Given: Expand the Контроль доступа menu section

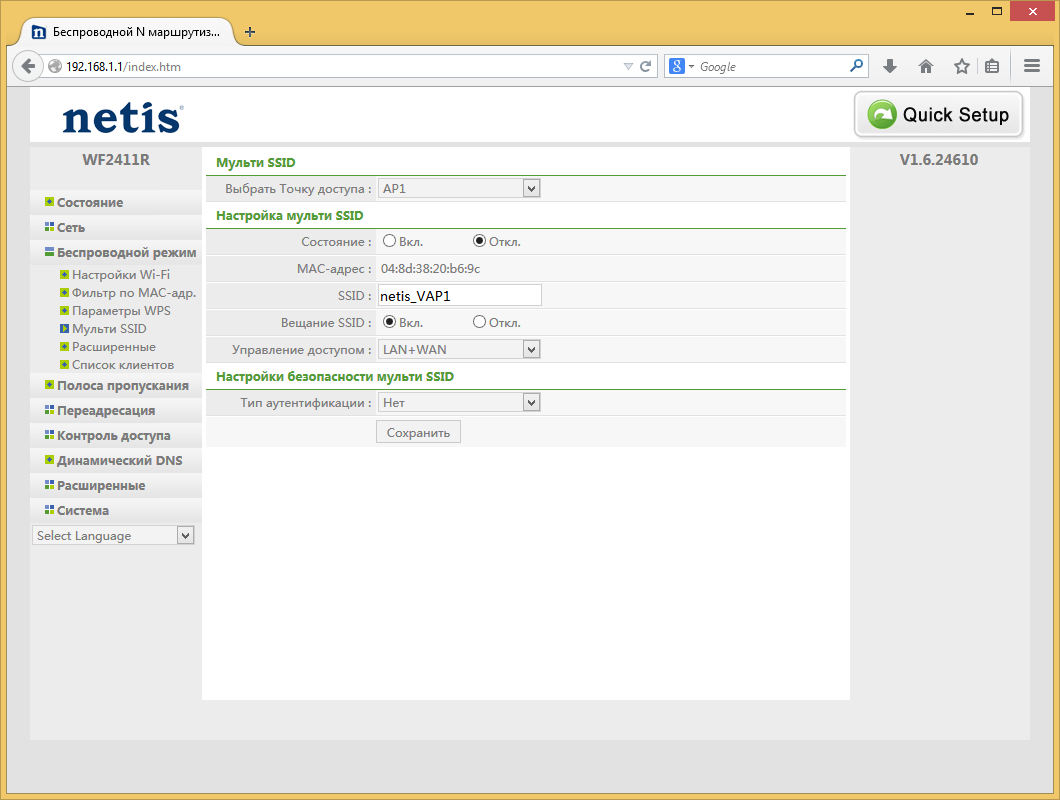Looking at the screenshot, I should (x=114, y=436).
